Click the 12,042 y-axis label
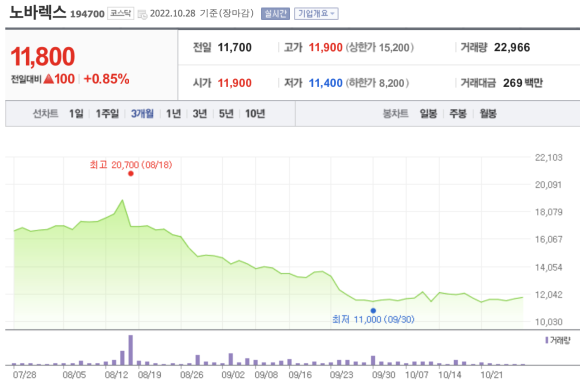Viewport: 580px width, 392px height. pyautogui.click(x=549, y=295)
